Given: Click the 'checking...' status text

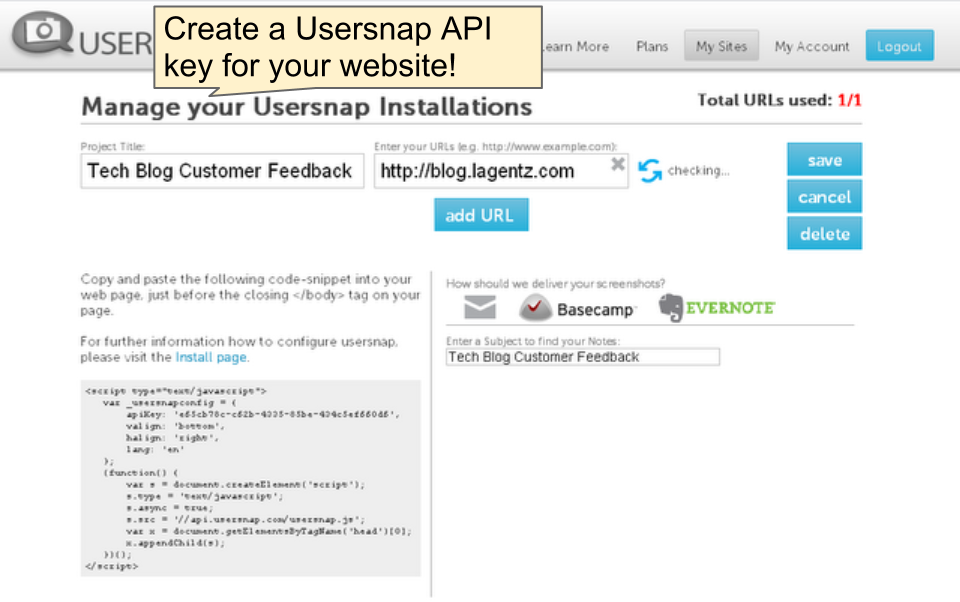Looking at the screenshot, I should point(699,171).
